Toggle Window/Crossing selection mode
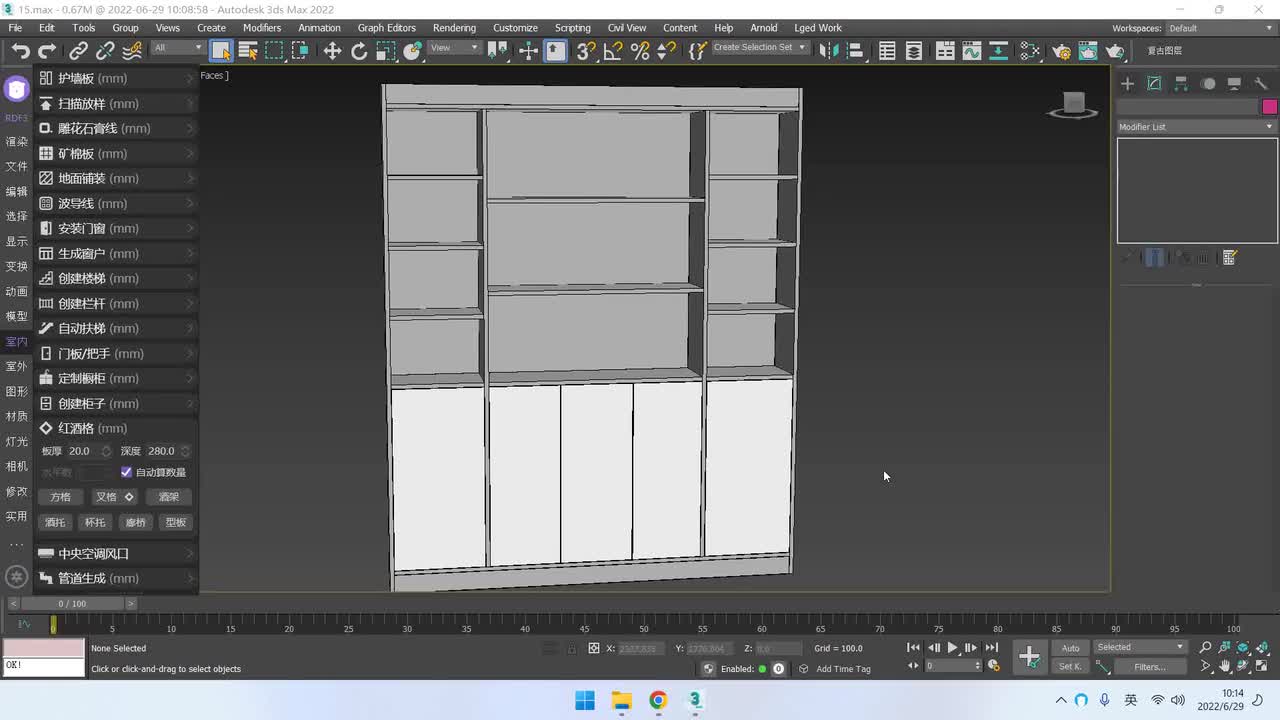 tap(300, 51)
